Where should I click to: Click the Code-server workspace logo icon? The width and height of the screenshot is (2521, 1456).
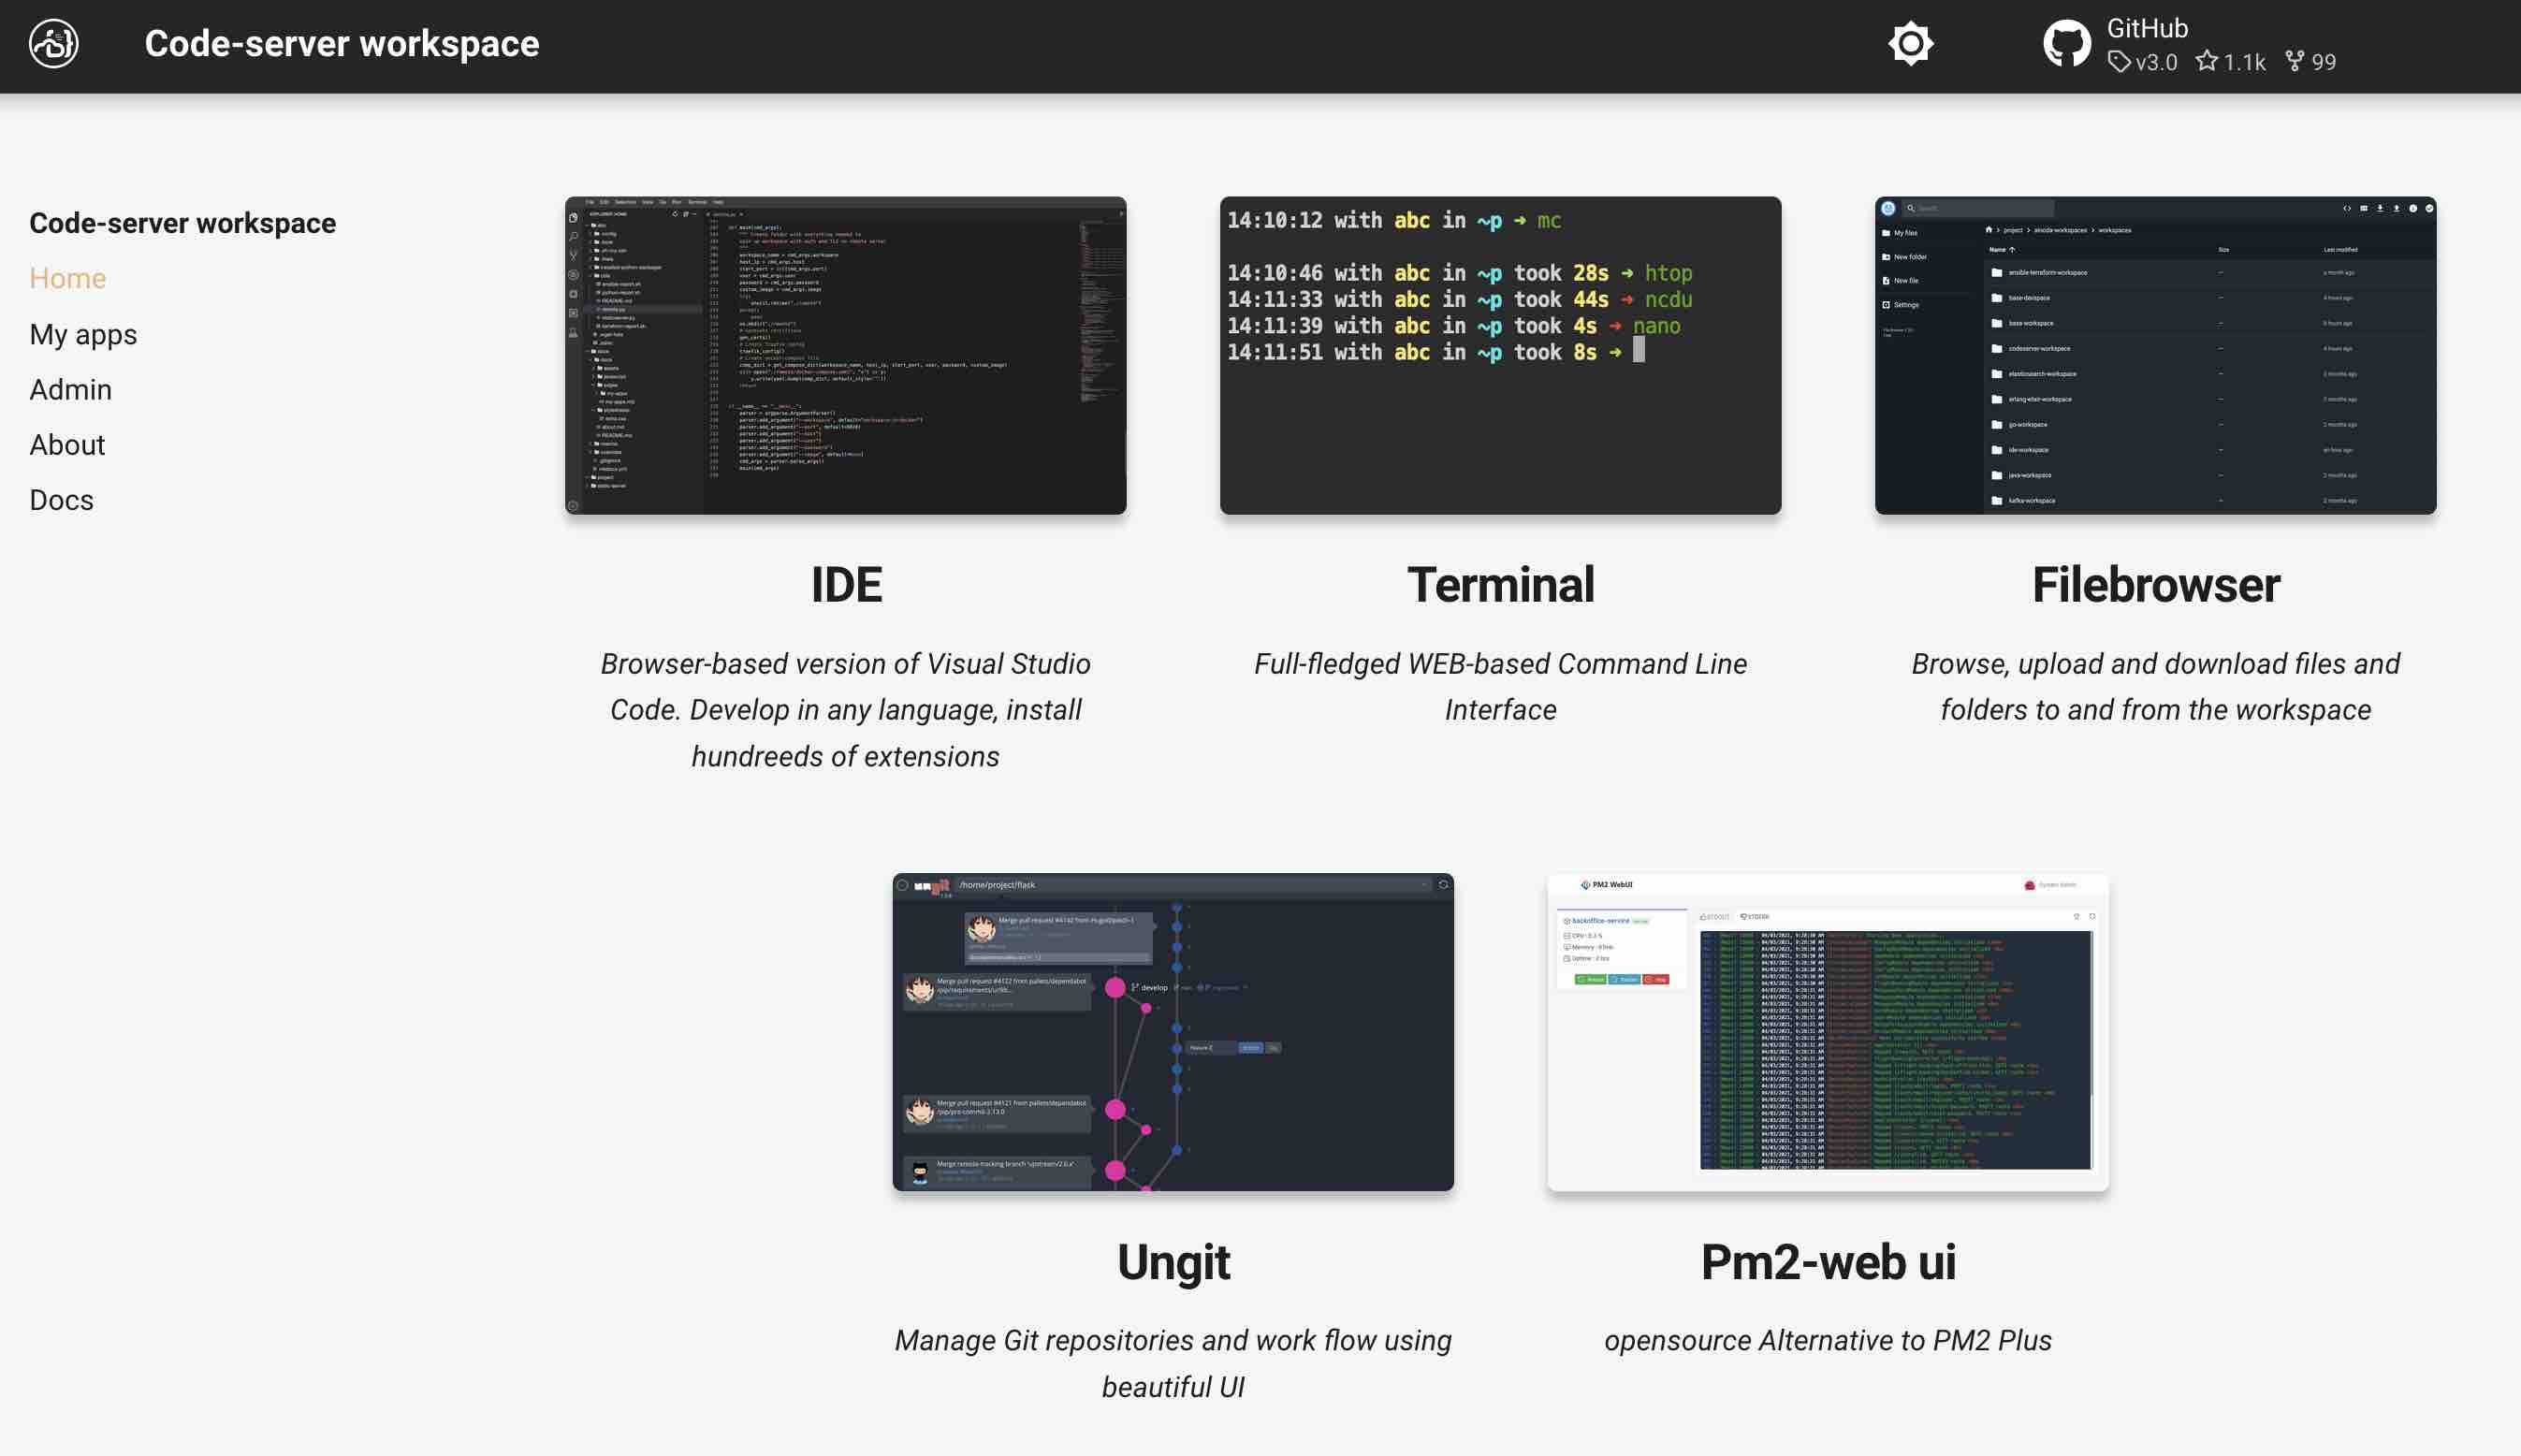click(52, 43)
